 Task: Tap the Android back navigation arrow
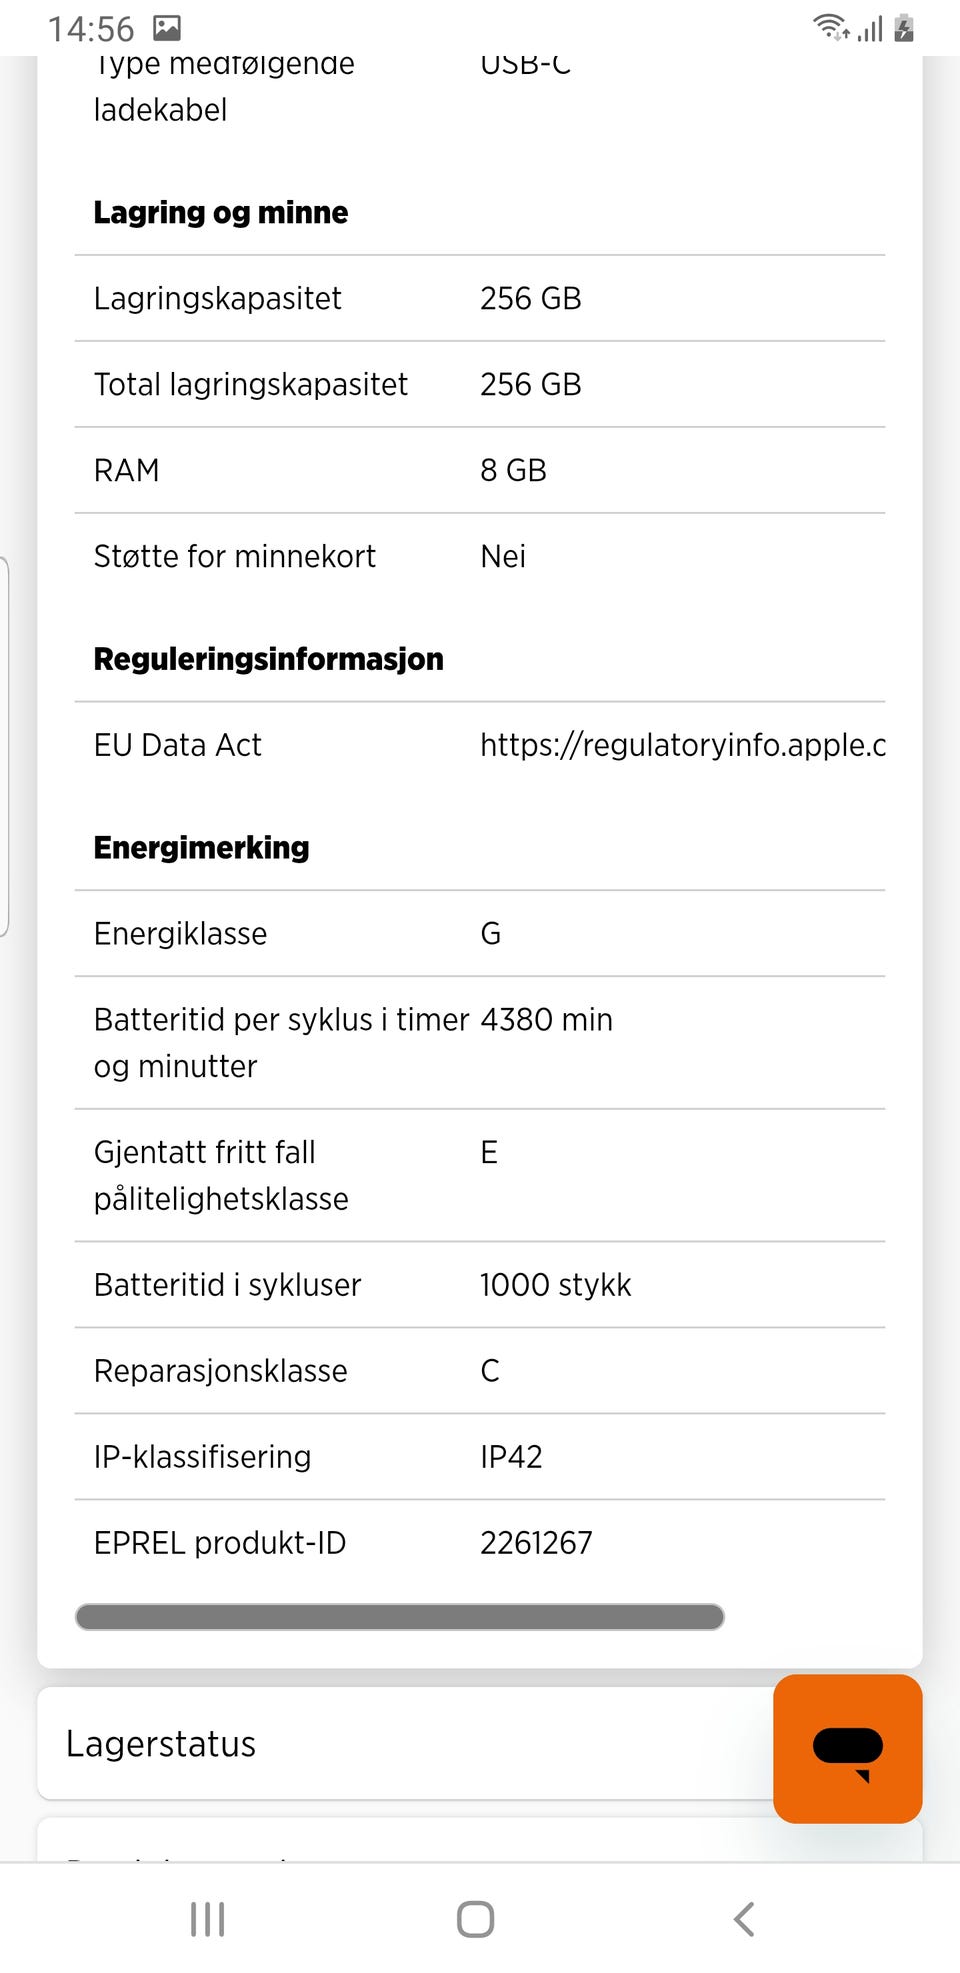point(743,1919)
